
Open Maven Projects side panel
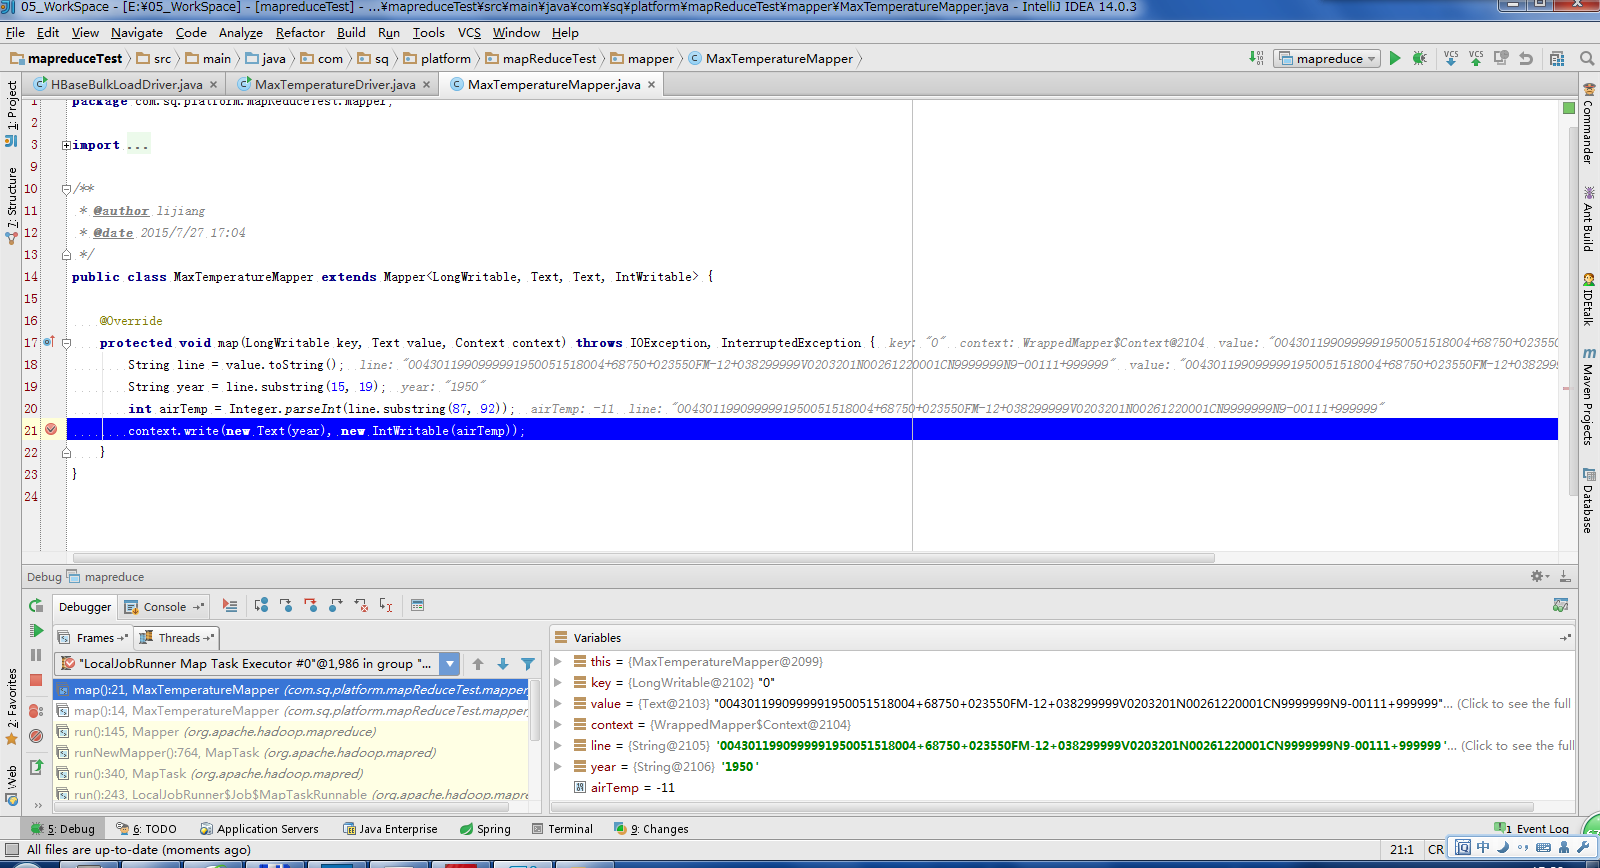[1588, 395]
